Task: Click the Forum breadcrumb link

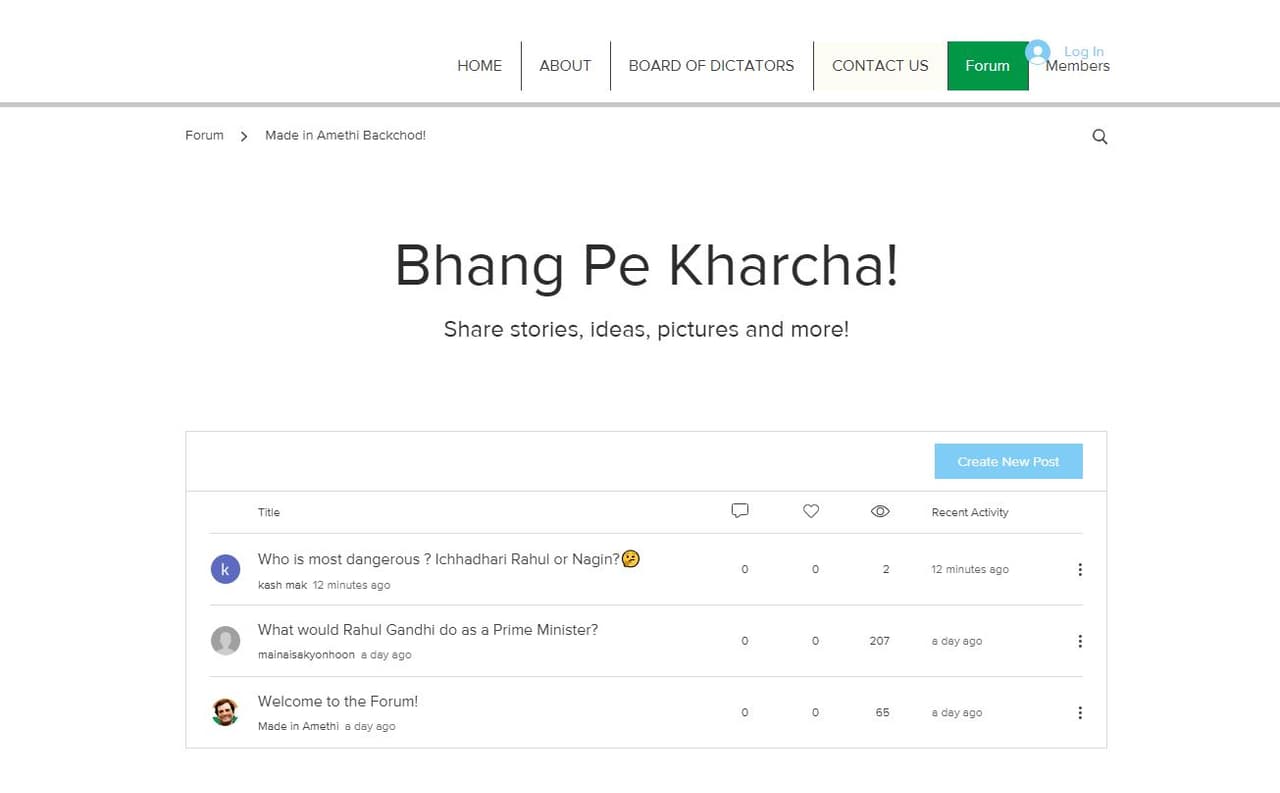Action: 204,135
